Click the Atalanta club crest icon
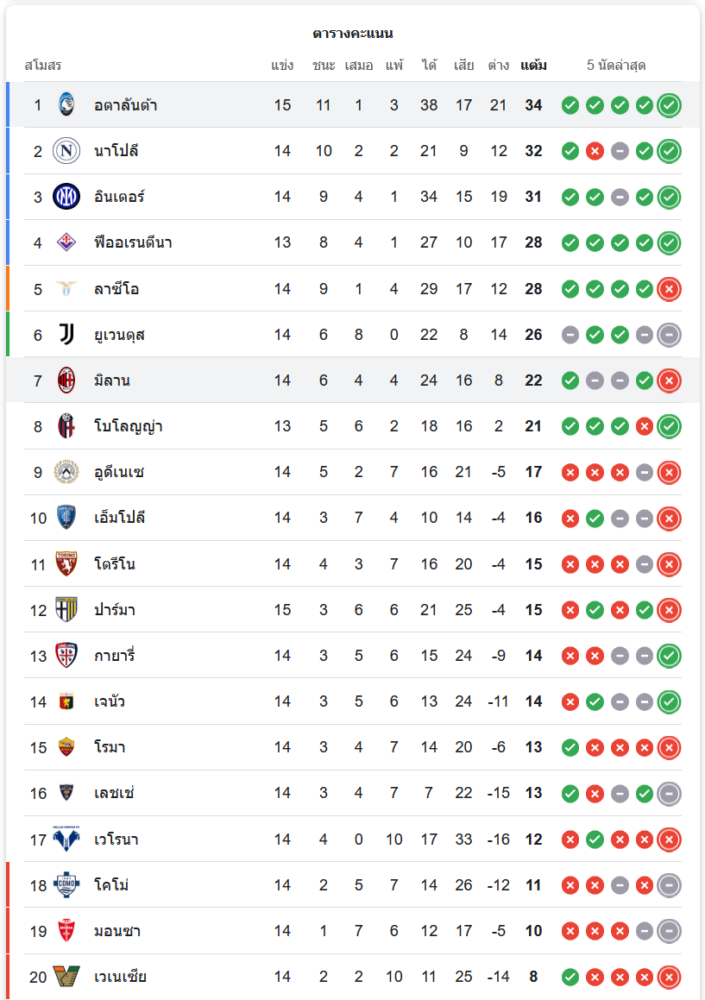 [x=66, y=104]
